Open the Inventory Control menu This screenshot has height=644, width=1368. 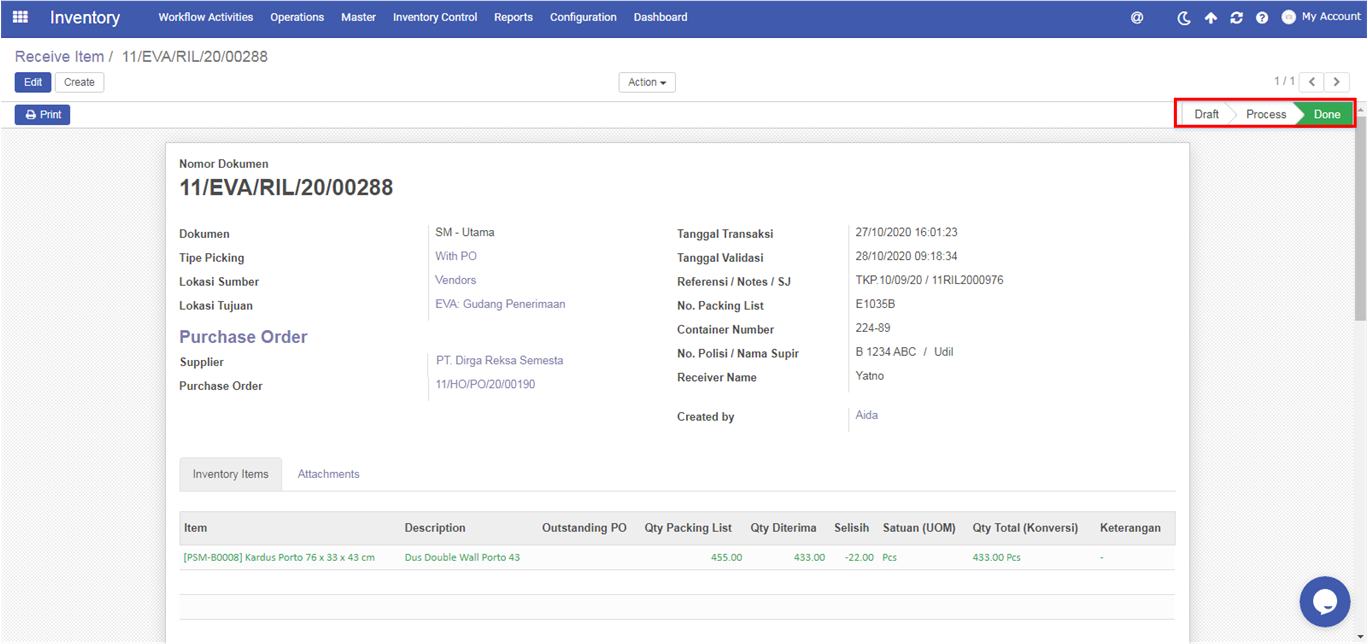pyautogui.click(x=435, y=17)
